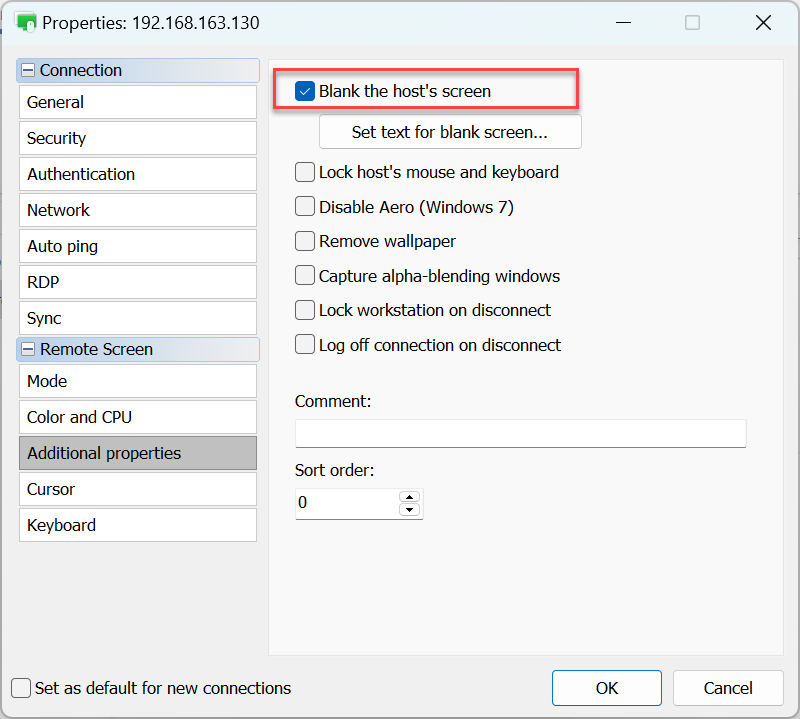The image size is (800, 719).
Task: Open the General settings page
Action: point(138,102)
